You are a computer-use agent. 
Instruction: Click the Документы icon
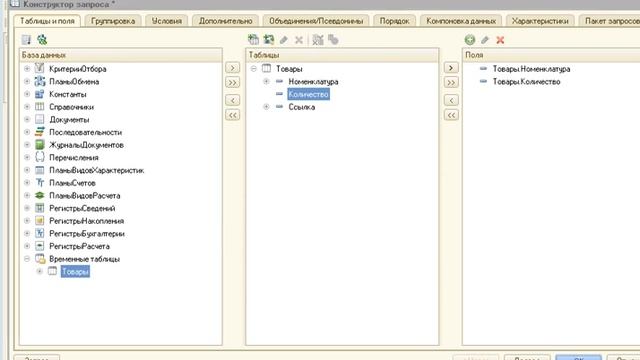point(40,119)
